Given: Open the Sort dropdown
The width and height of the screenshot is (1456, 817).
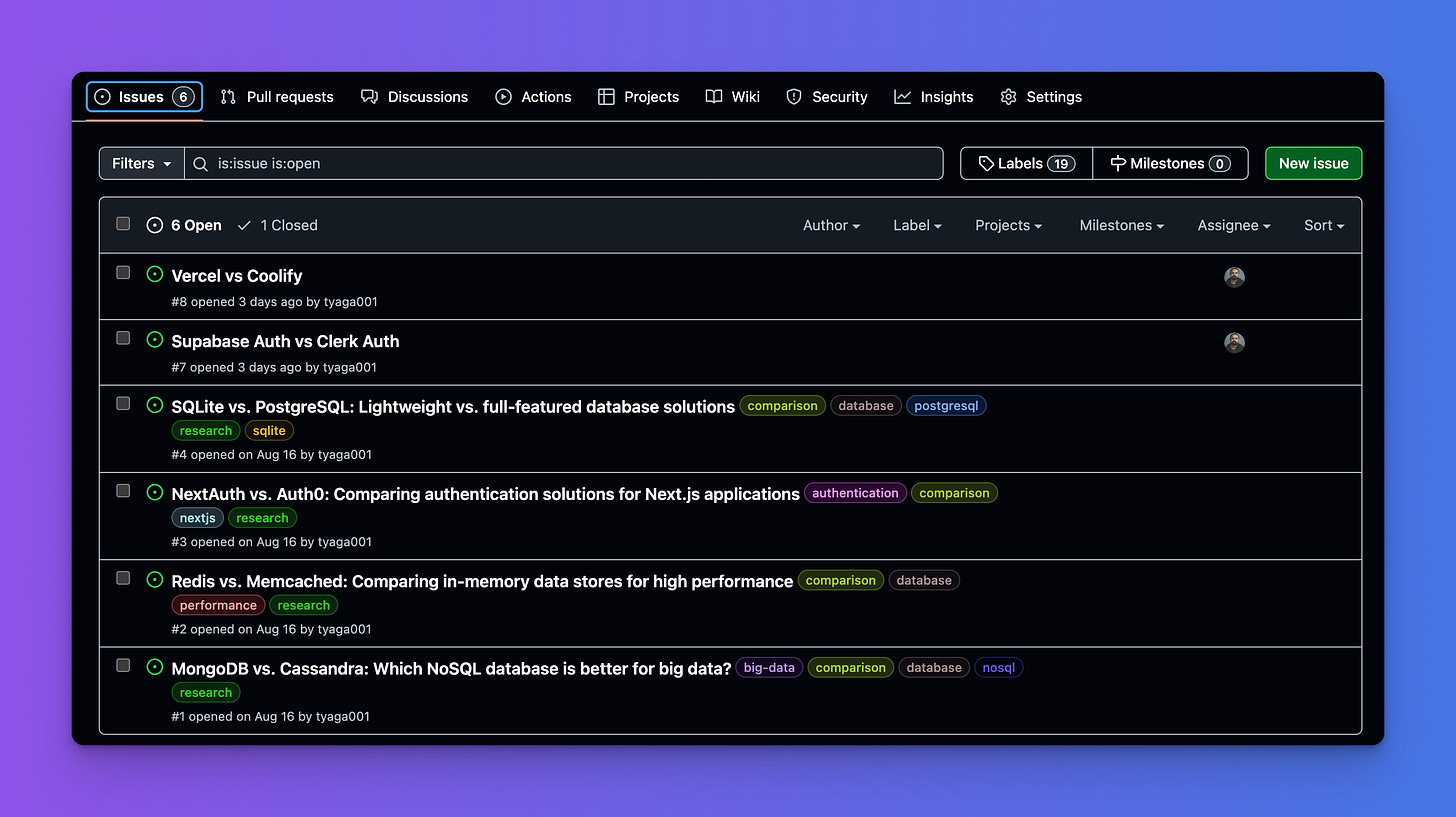Looking at the screenshot, I should click(1324, 225).
